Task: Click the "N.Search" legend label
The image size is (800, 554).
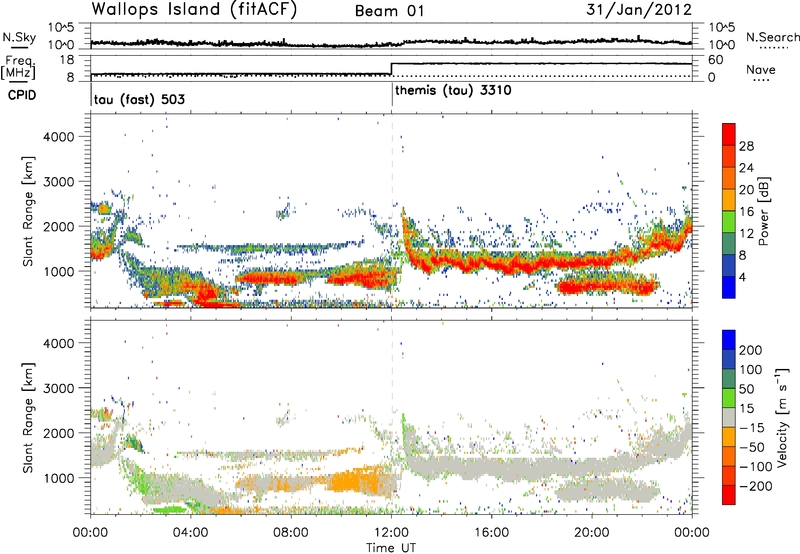Action: point(773,37)
